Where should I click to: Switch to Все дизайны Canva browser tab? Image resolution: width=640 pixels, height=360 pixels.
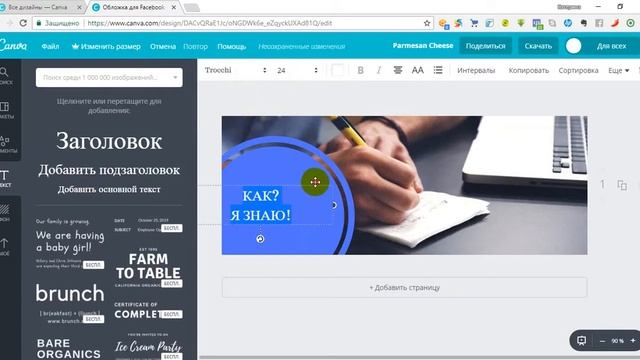[39, 7]
